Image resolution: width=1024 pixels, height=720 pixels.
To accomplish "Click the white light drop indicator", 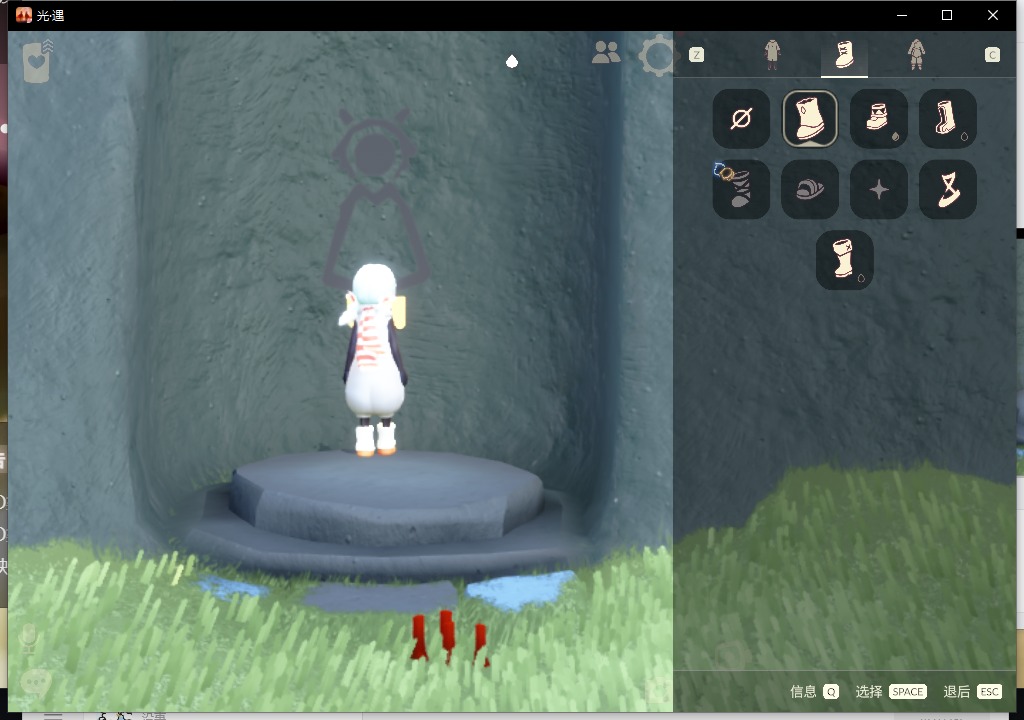I will [x=512, y=61].
